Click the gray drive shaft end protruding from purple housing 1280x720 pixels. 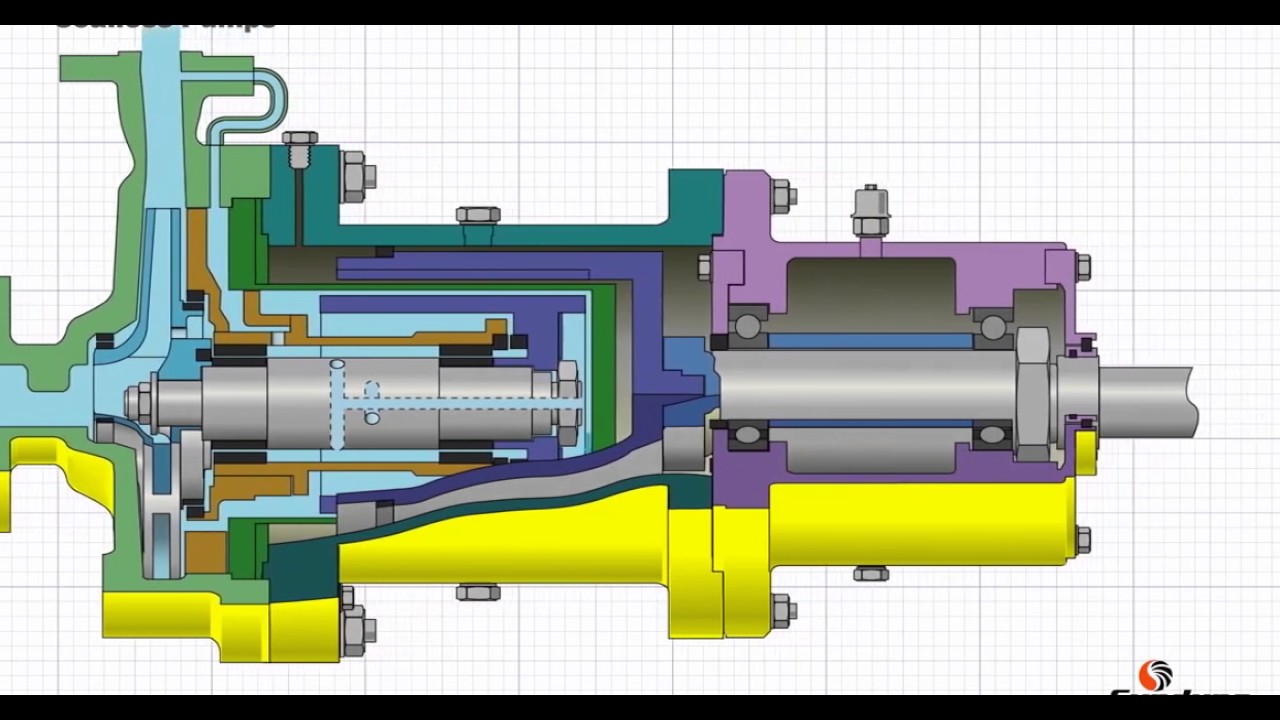pos(1148,402)
